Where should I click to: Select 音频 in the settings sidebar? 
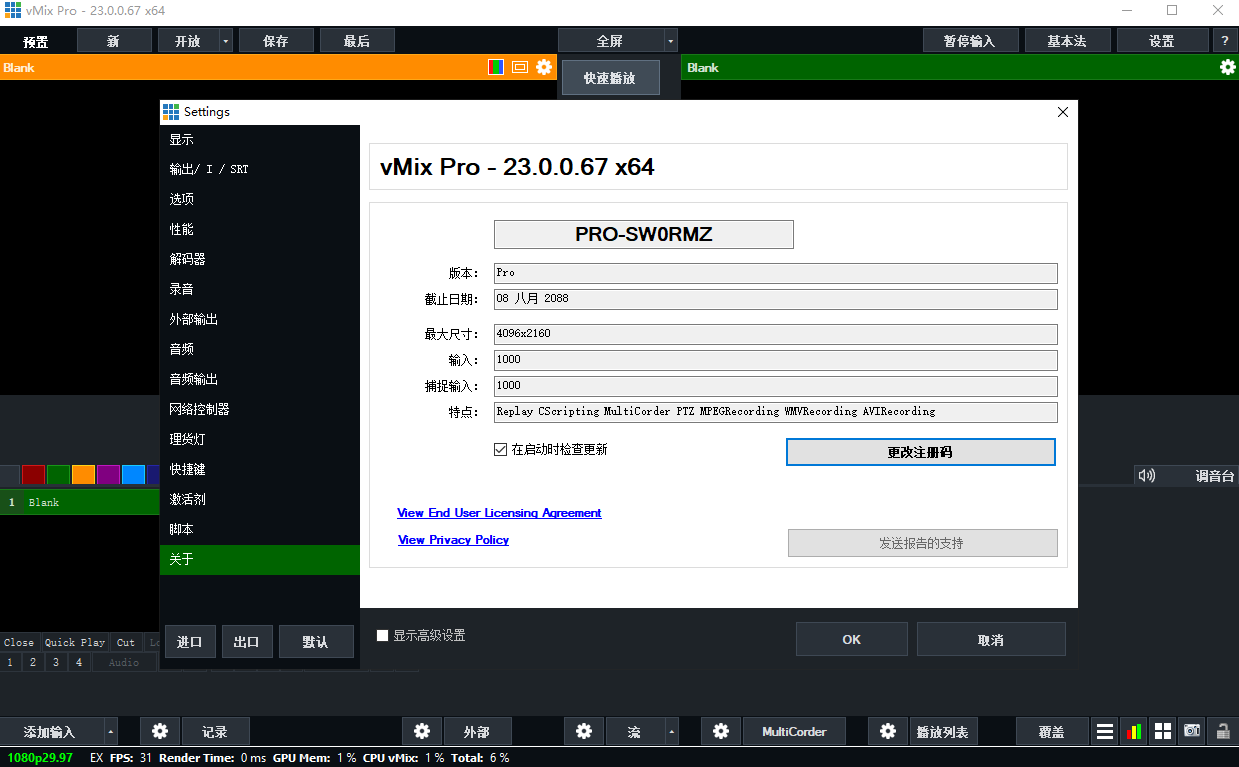(x=181, y=349)
